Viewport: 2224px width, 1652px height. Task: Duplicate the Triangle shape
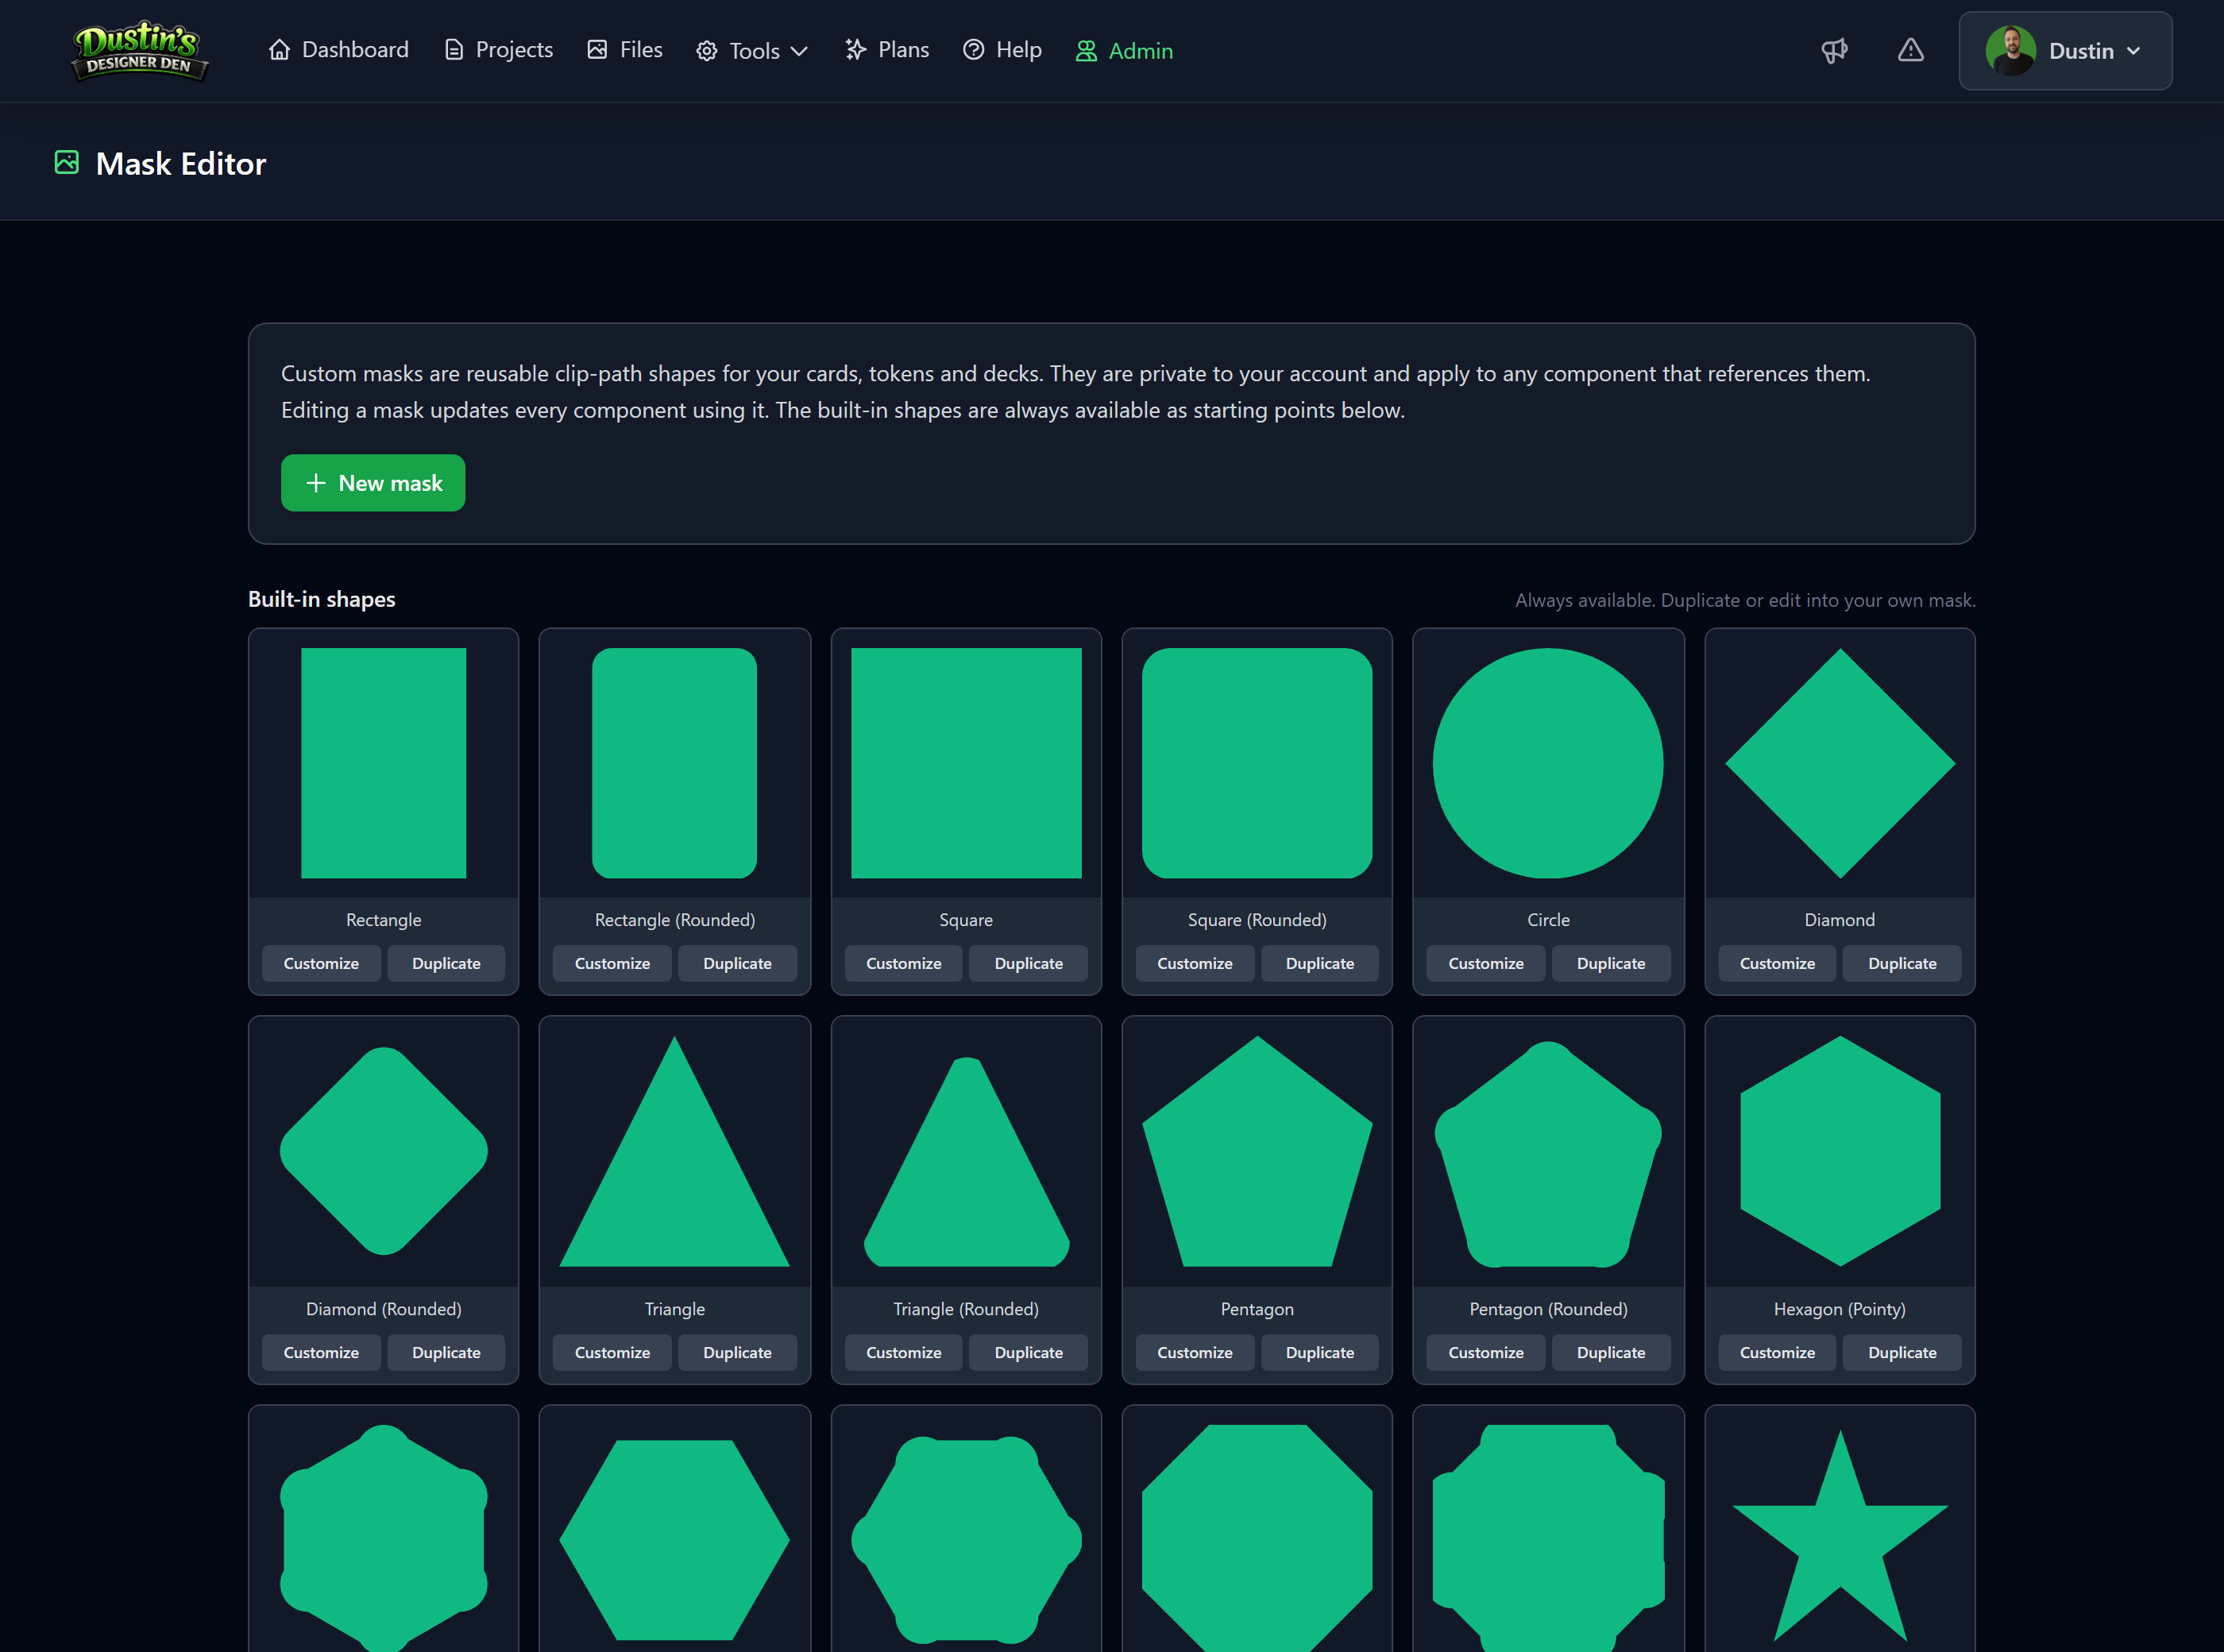point(737,1352)
